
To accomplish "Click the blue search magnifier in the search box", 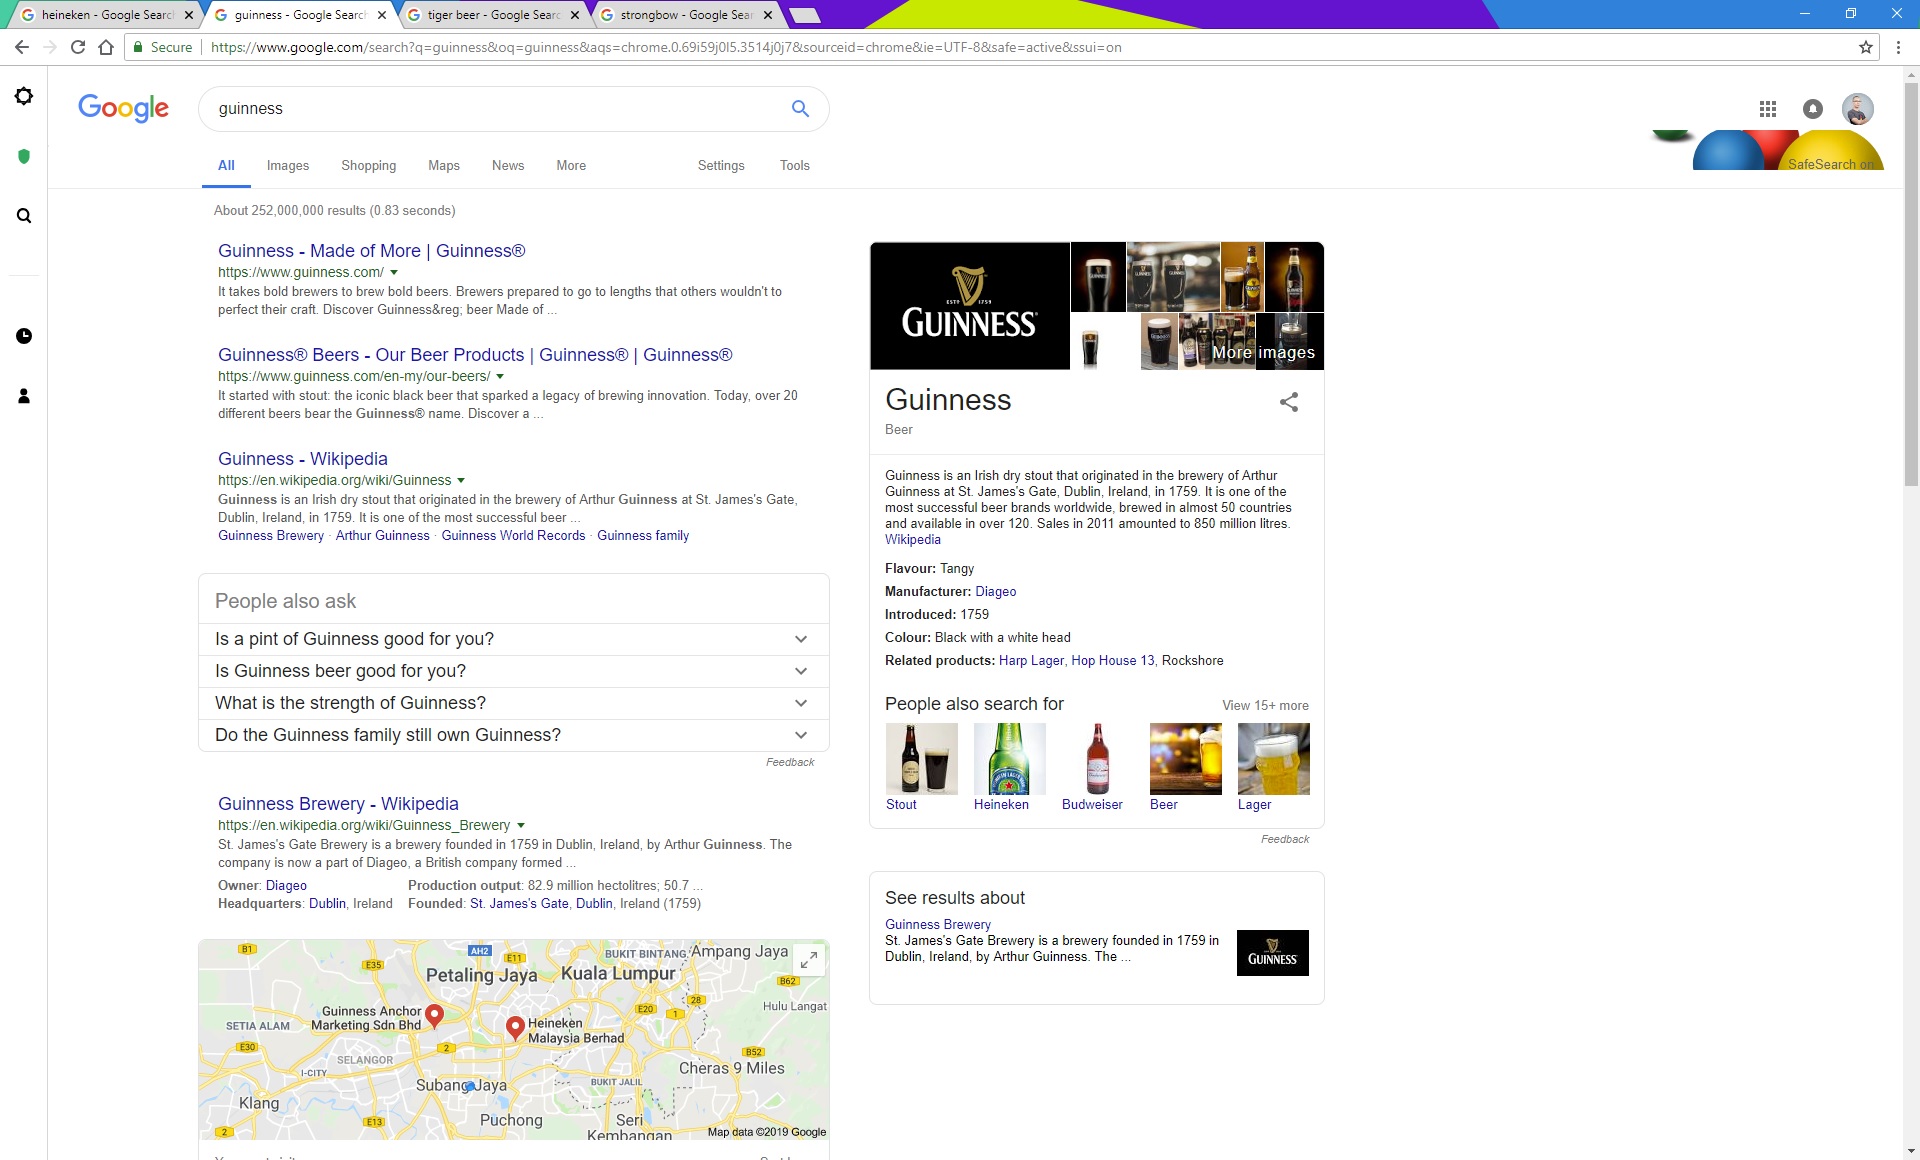I will pyautogui.click(x=800, y=108).
